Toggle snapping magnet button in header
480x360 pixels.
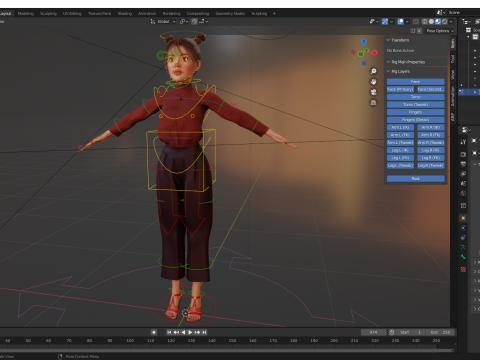pos(194,22)
